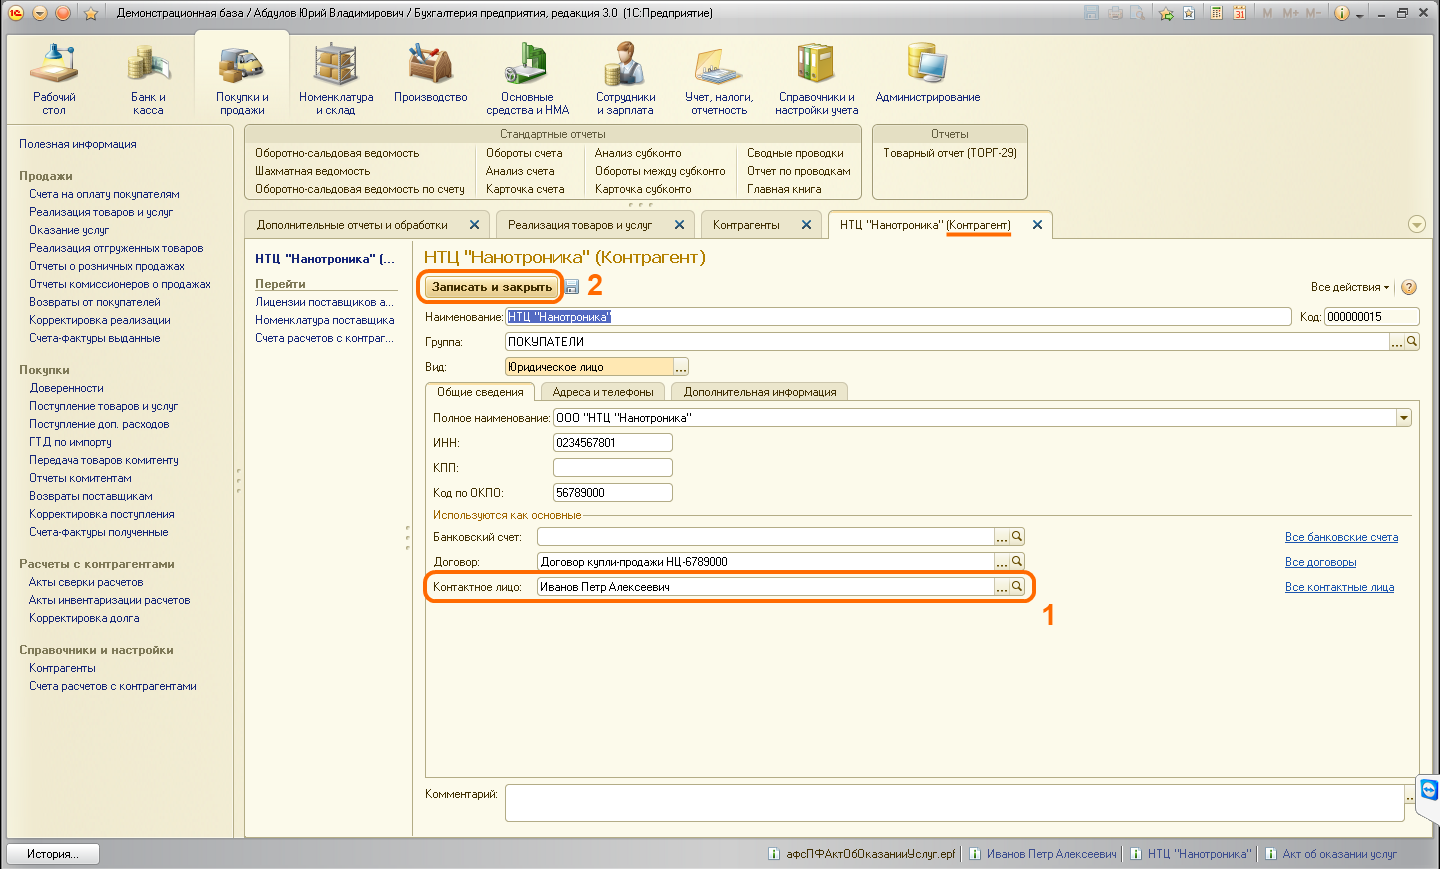Open Контактное лицо record with the magnifier icon
1440x869 pixels.
[1017, 587]
